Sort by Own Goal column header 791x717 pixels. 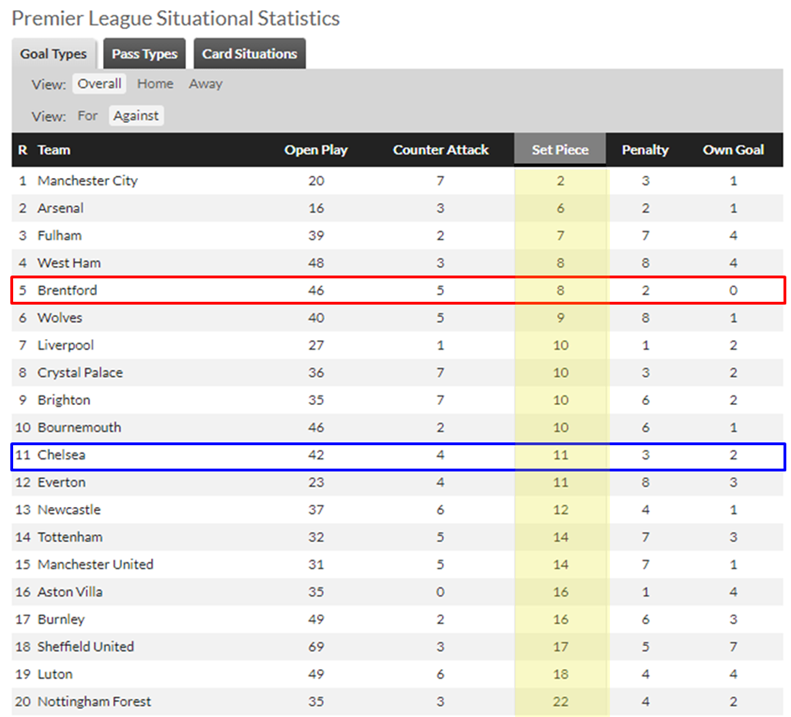(x=733, y=150)
